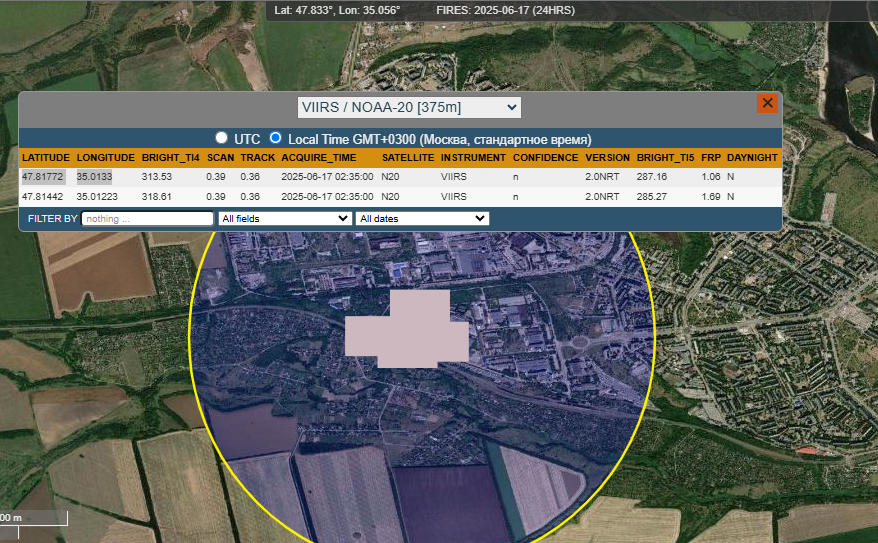The height and width of the screenshot is (543, 878).
Task: Sort by the BRIGHT_TI5 column header
Action: click(x=665, y=158)
